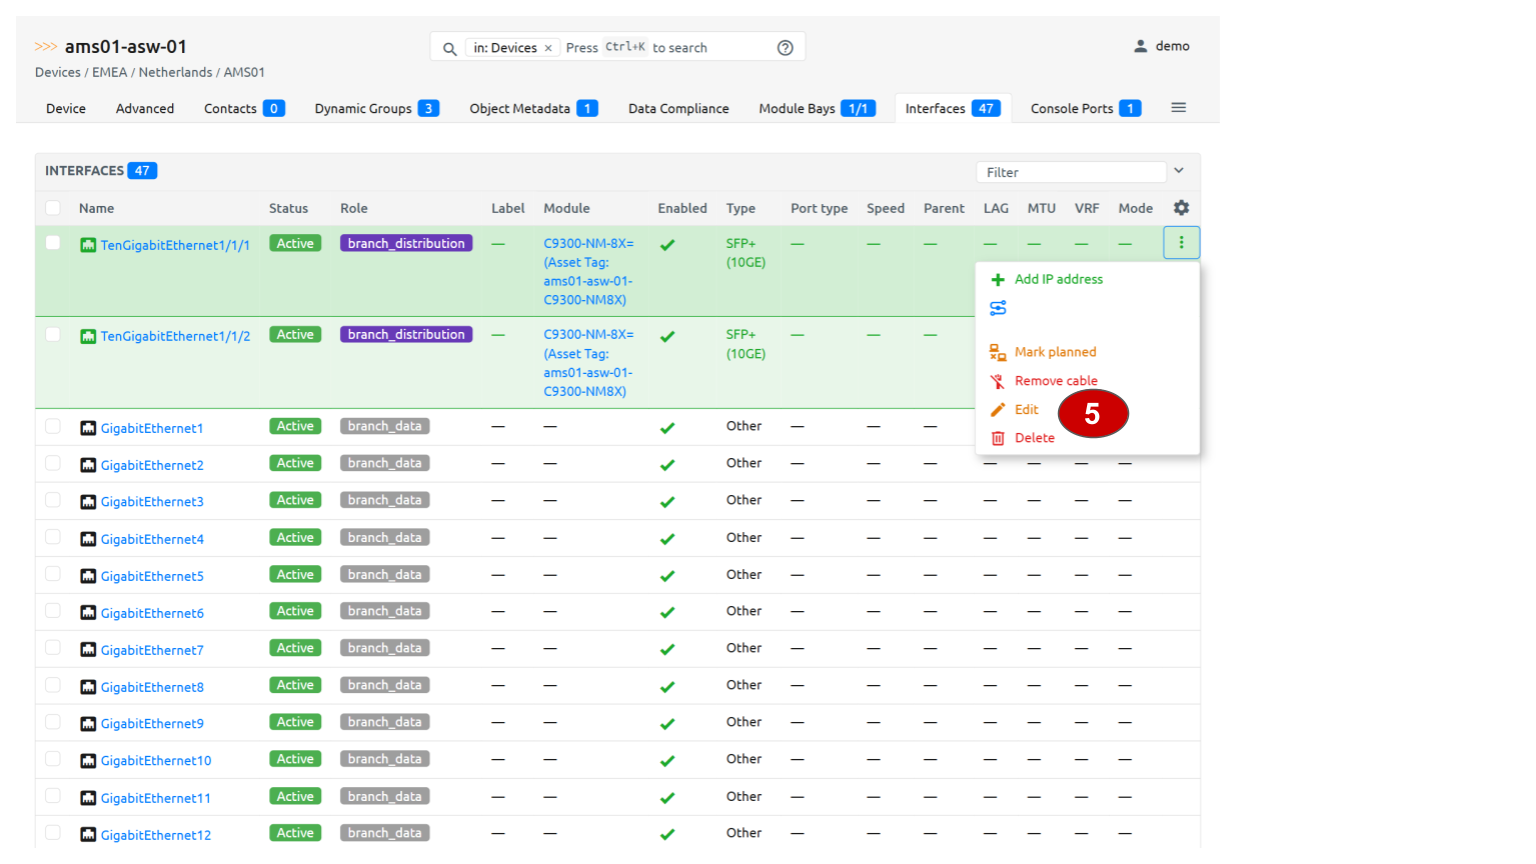The width and height of the screenshot is (1536, 864).
Task: Click the Nautobot chevrons logo icon
Action: pos(46,47)
